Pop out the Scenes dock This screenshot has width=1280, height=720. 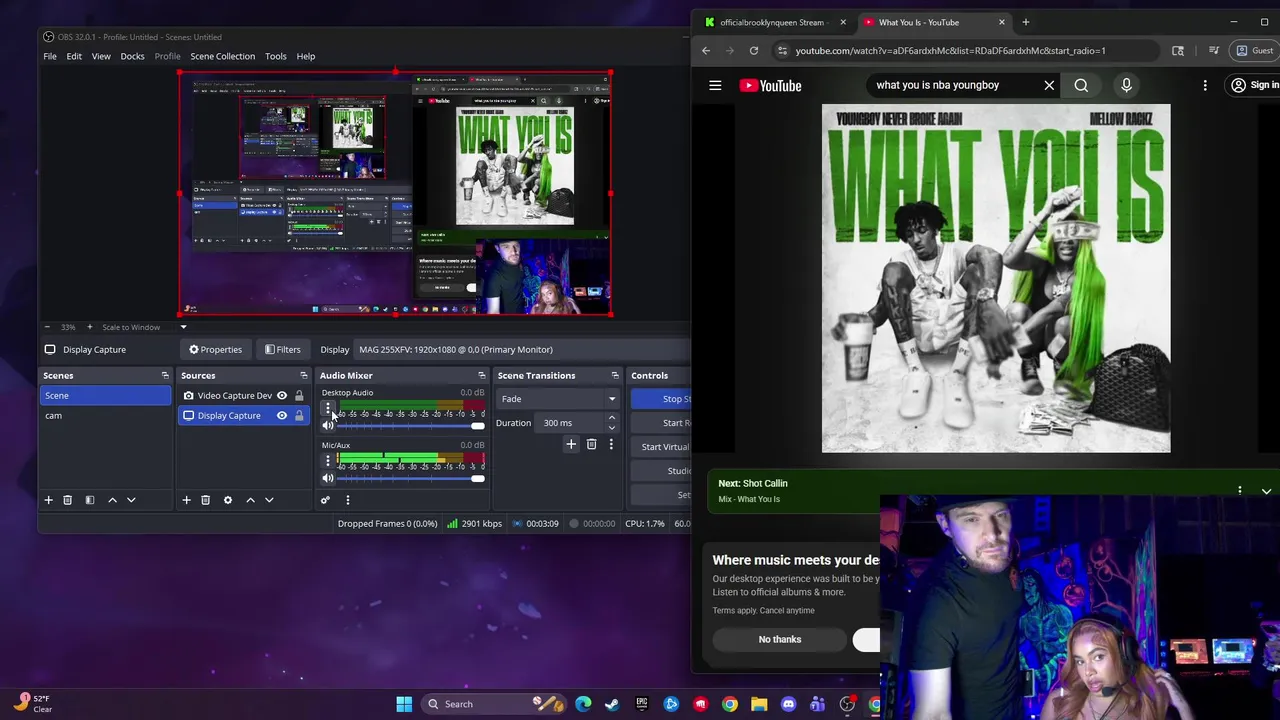pyautogui.click(x=165, y=376)
